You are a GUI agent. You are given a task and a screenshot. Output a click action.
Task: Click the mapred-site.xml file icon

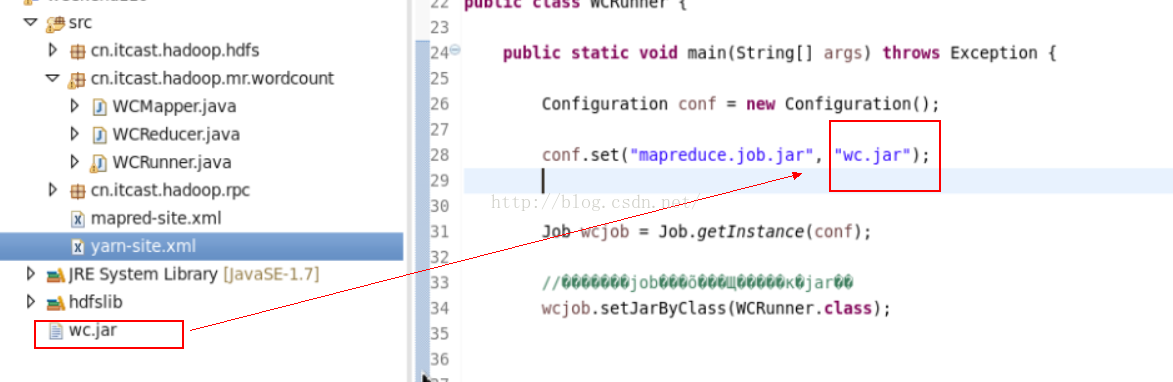[77, 219]
